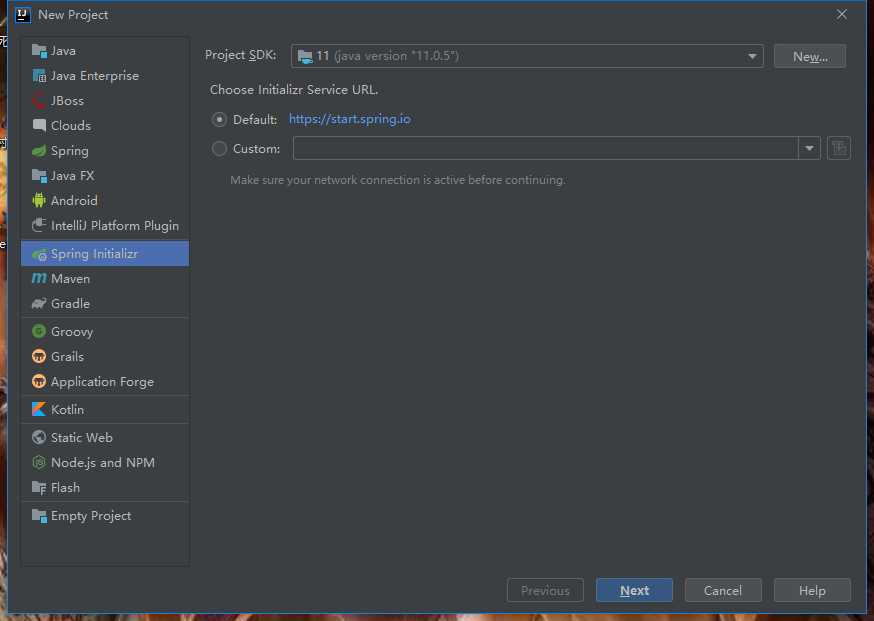The height and width of the screenshot is (621, 874).
Task: Click the network connection notice text
Action: pos(398,180)
